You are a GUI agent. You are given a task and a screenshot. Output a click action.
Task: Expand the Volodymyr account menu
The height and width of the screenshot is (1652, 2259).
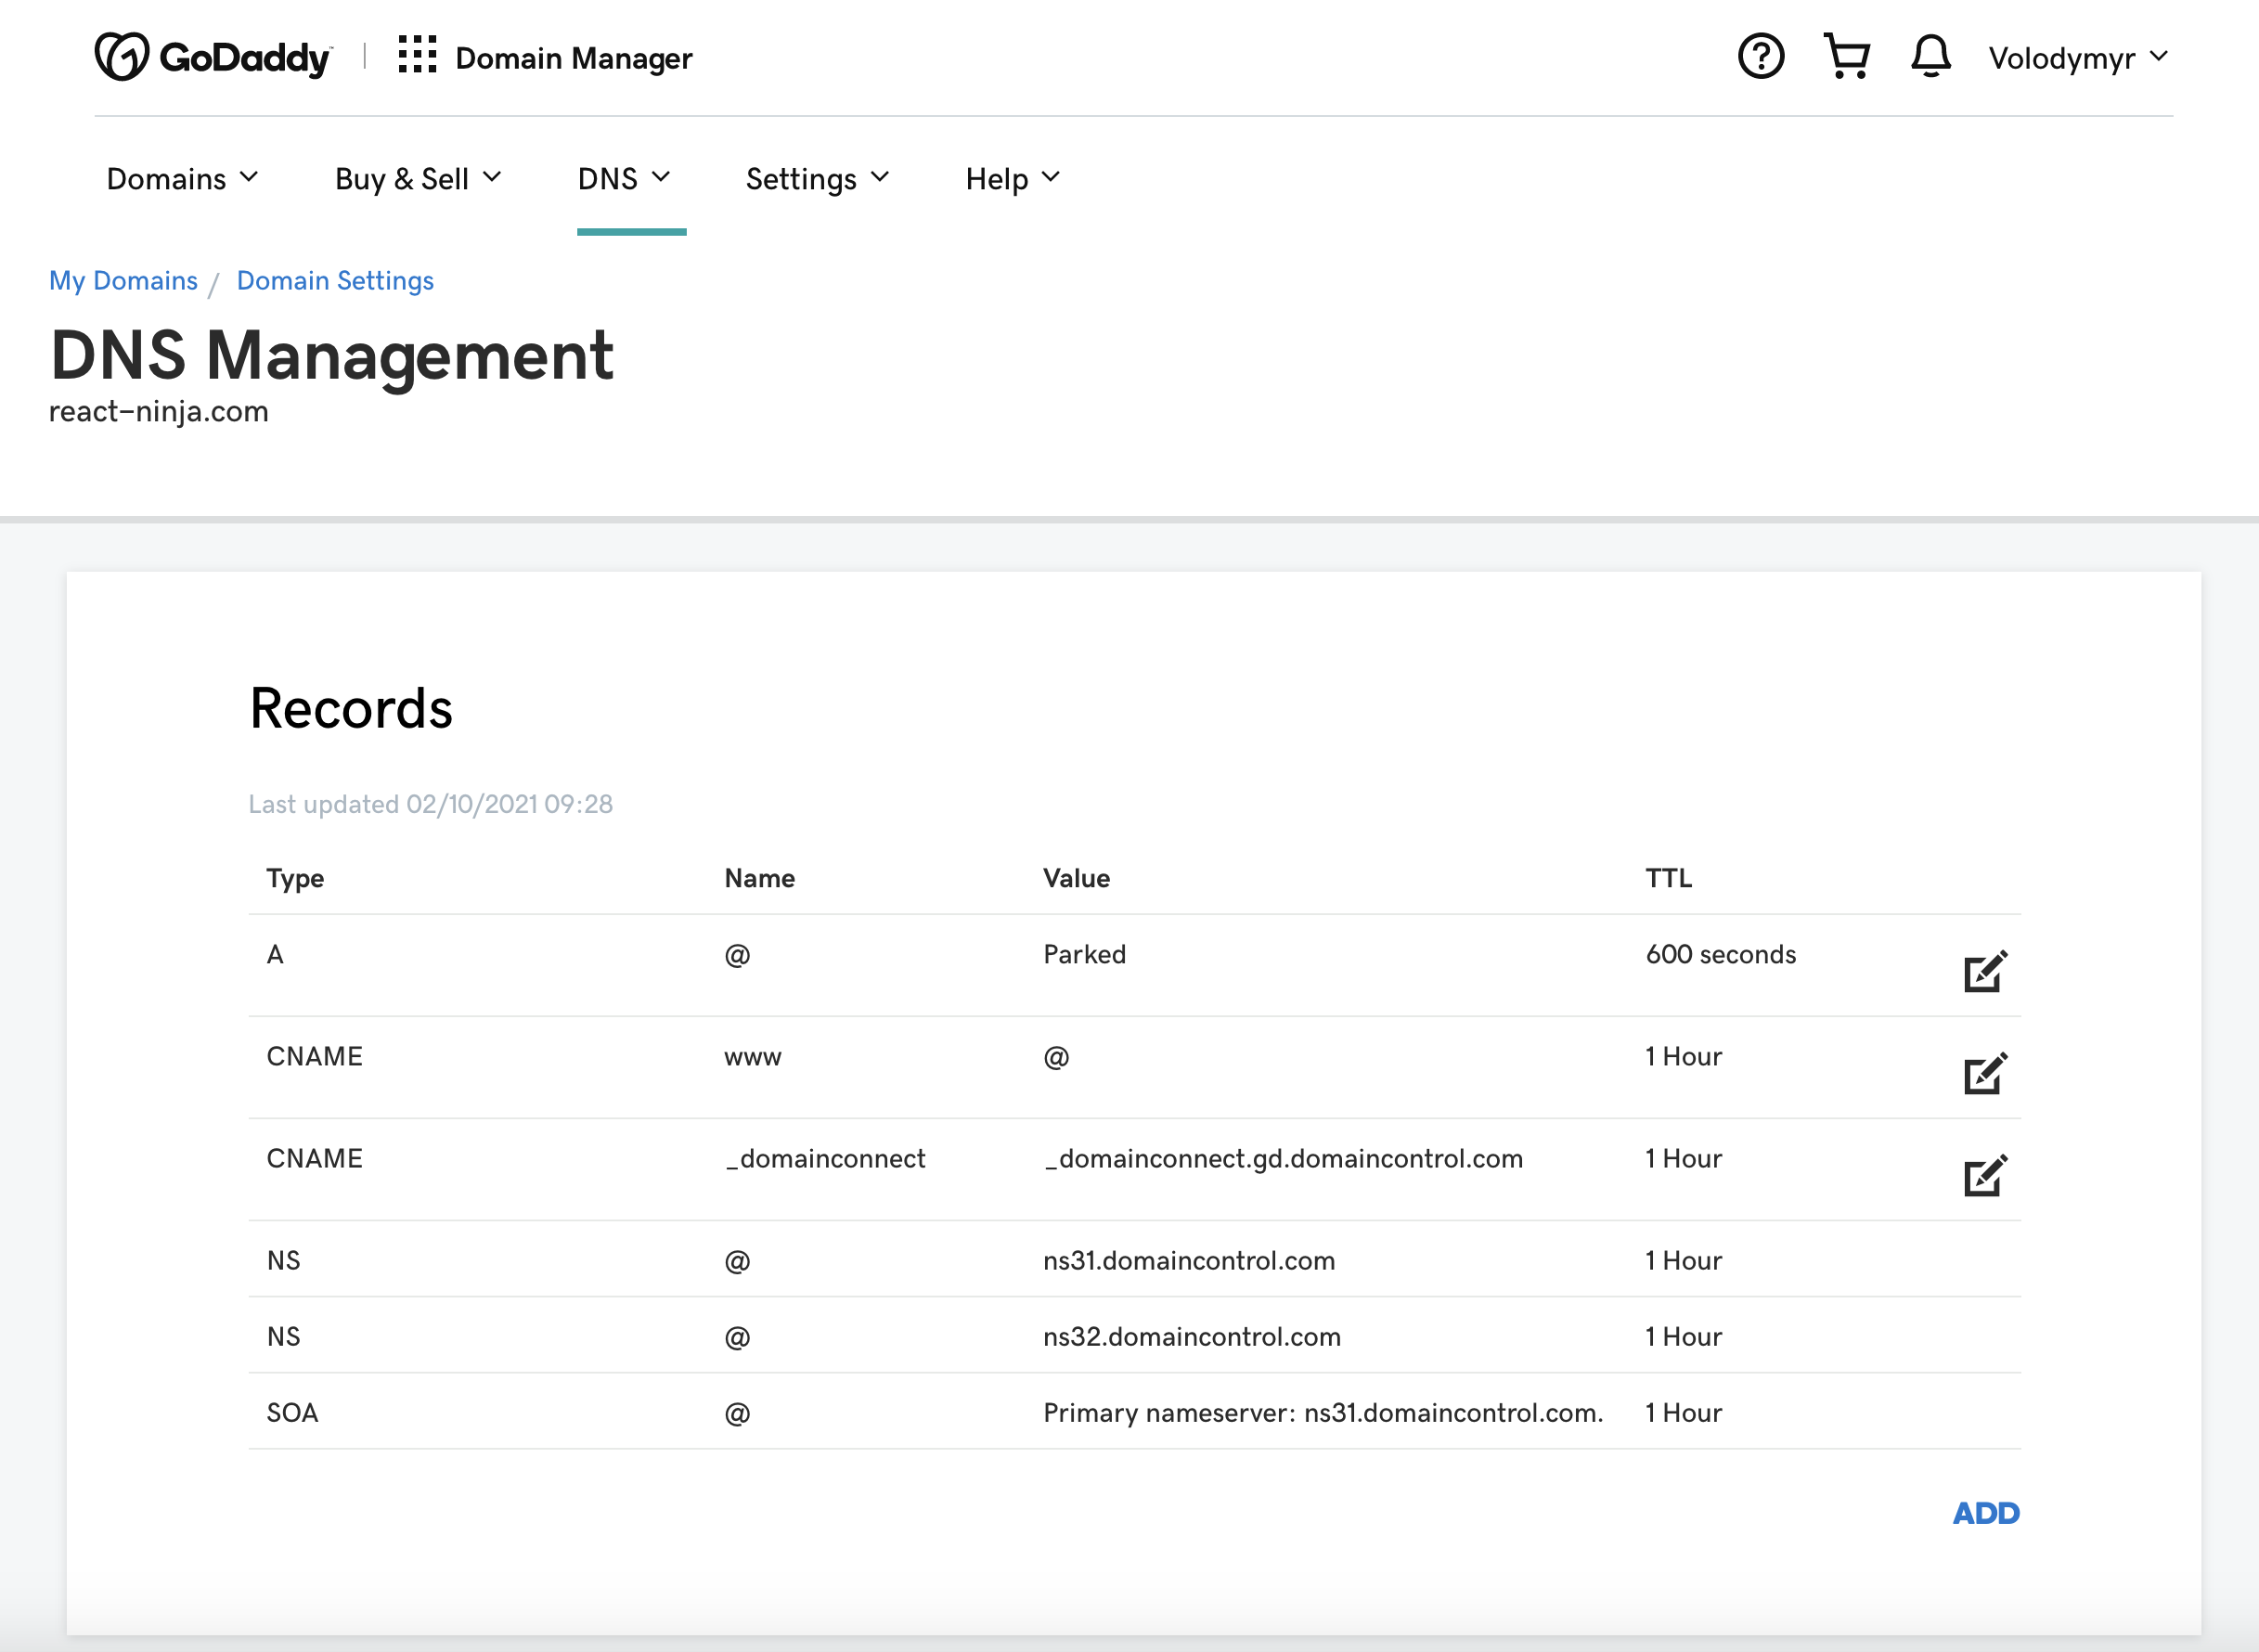pyautogui.click(x=2078, y=58)
